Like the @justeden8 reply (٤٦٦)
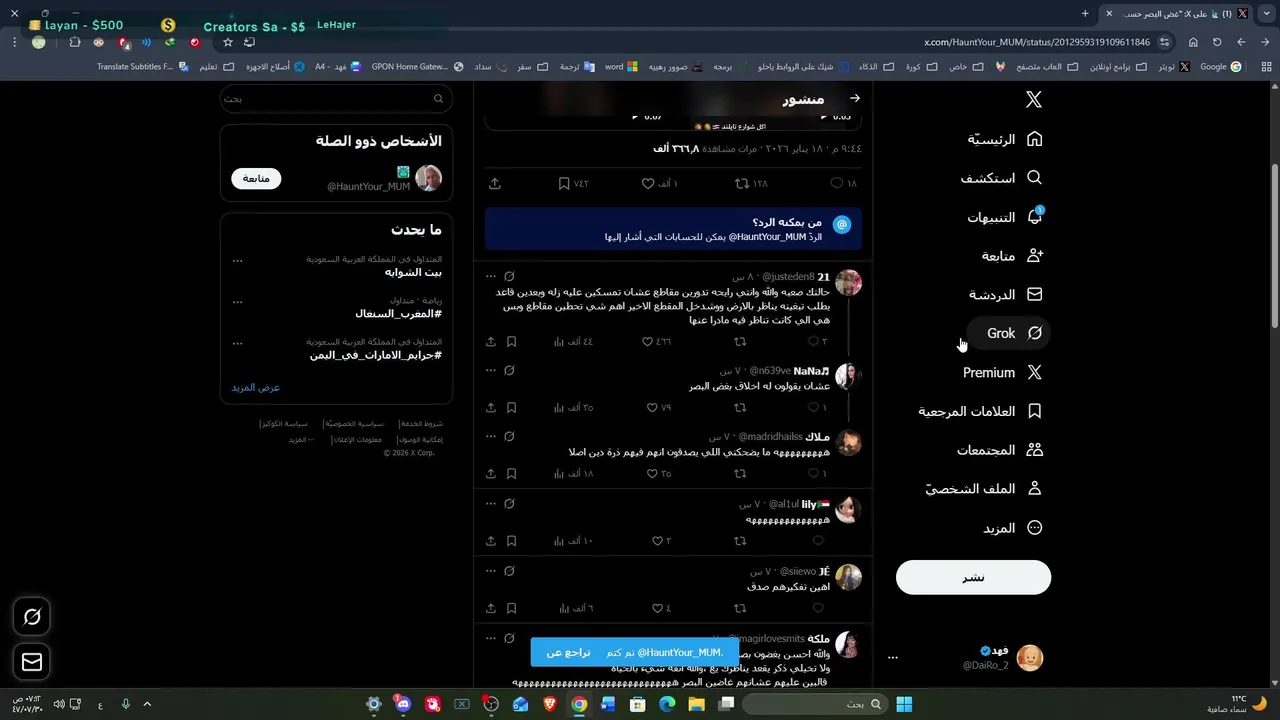Screen dimensions: 1280x720 648,342
